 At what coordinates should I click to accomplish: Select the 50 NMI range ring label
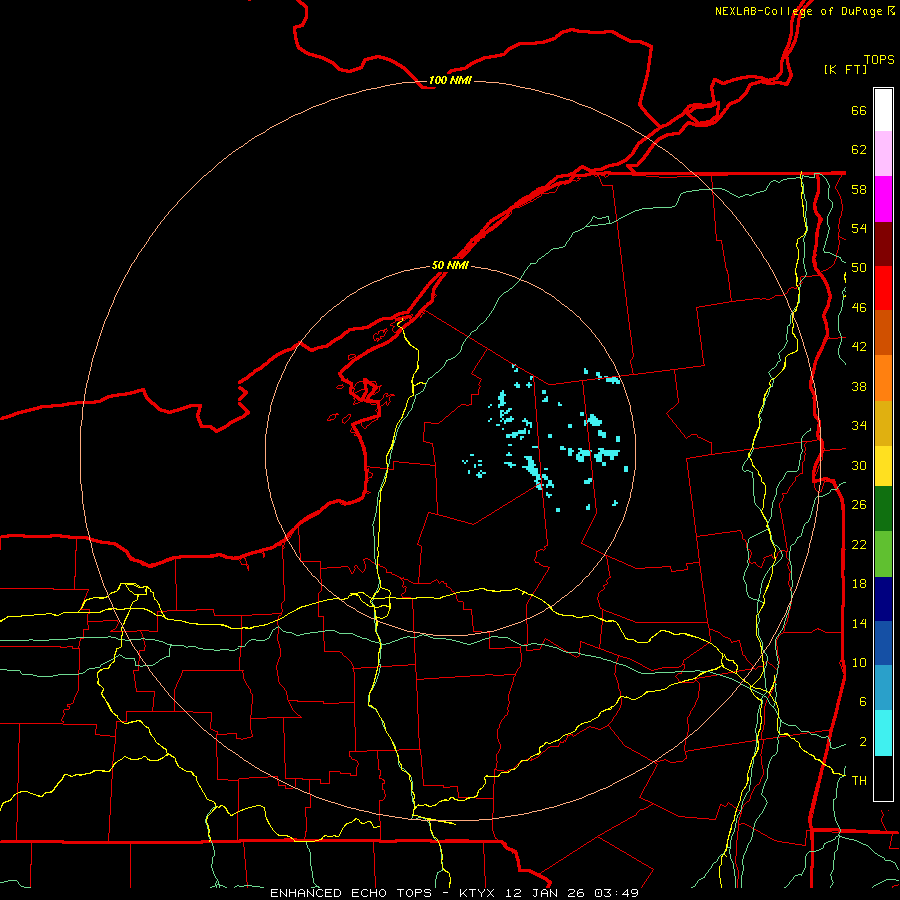[x=450, y=265]
